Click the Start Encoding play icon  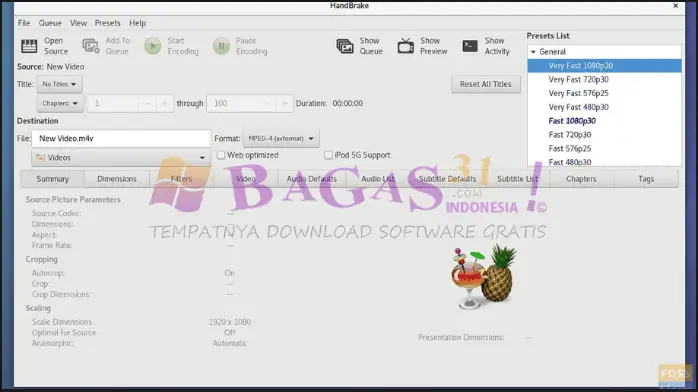(x=153, y=46)
